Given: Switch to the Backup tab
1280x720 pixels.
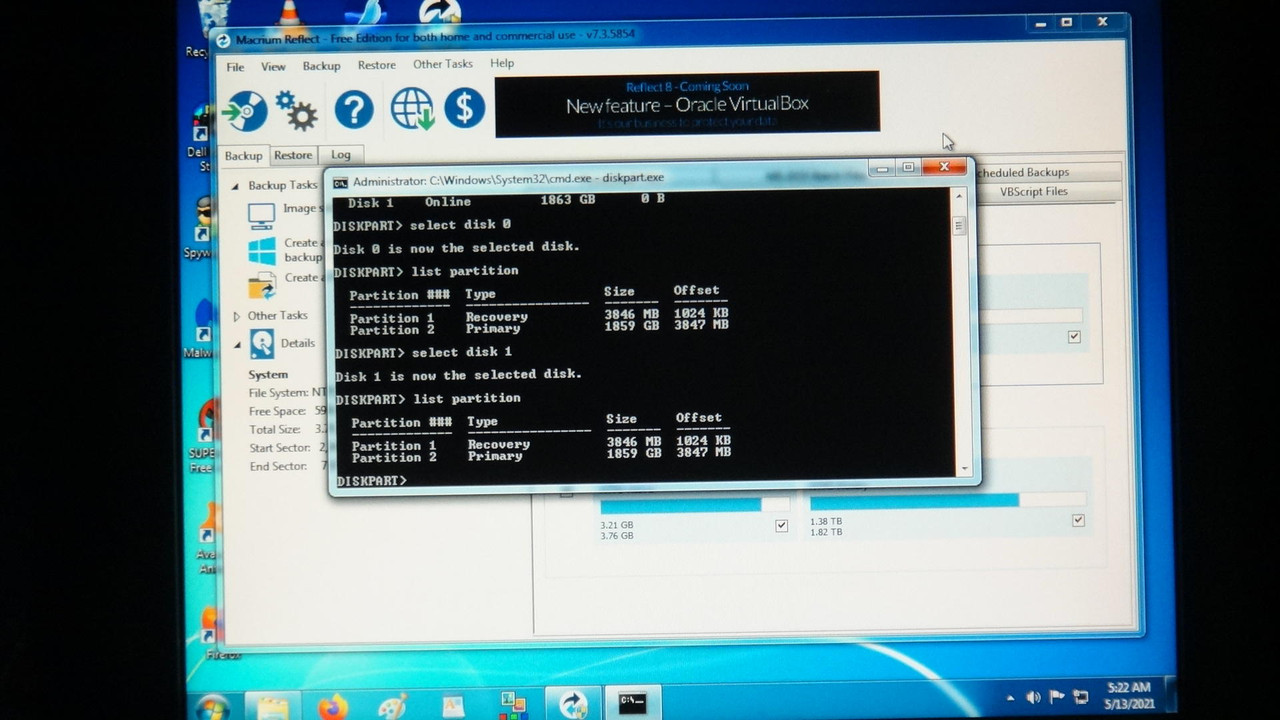Looking at the screenshot, I should [243, 156].
